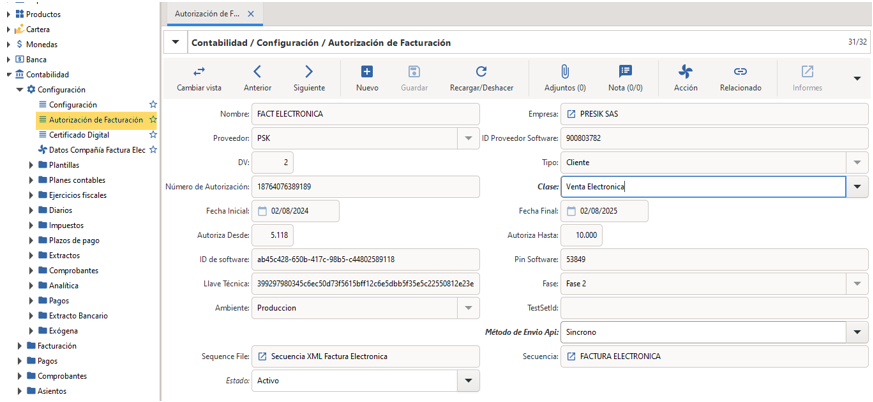Open the Fase dropdown arrow

pyautogui.click(x=857, y=283)
